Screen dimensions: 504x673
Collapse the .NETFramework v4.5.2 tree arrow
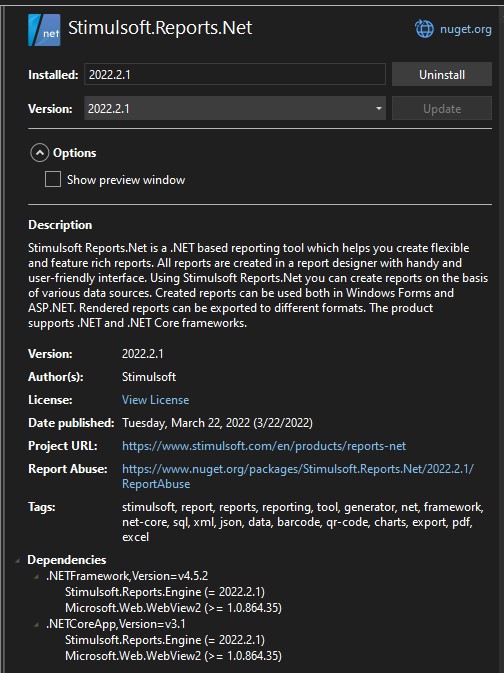pos(36,576)
